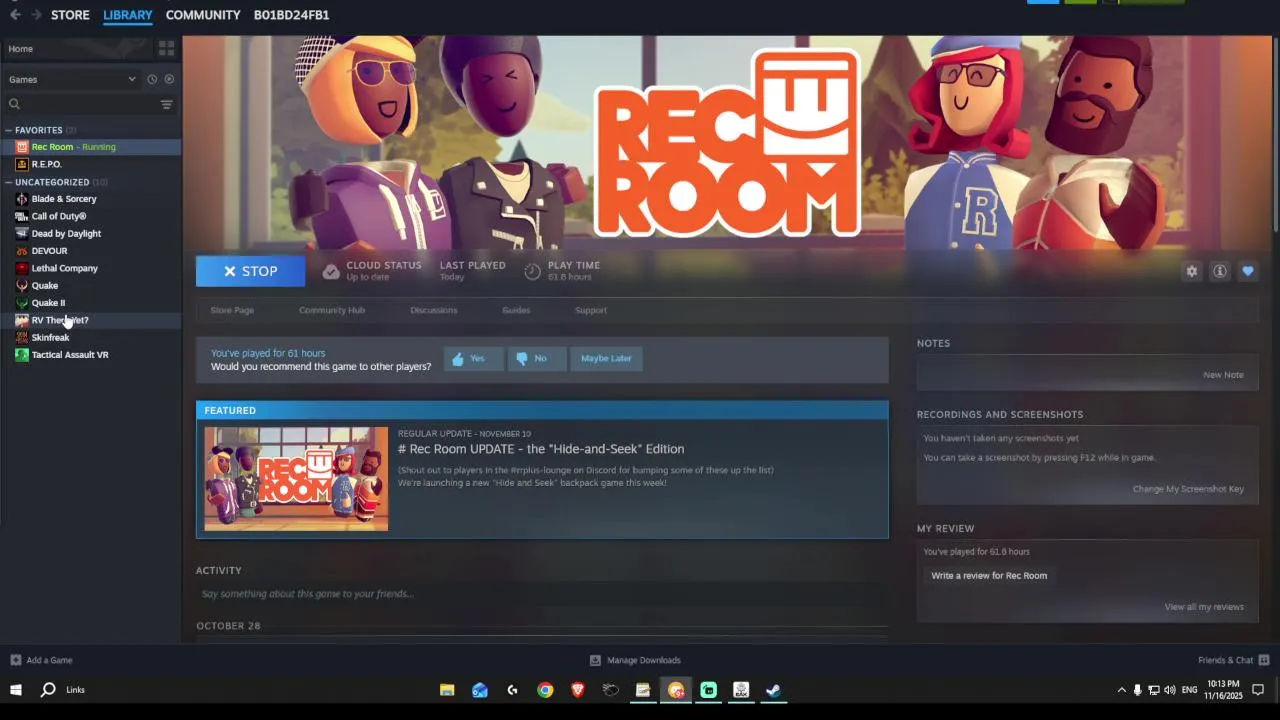Recommend the game with Yes
The image size is (1280, 720).
click(474, 358)
